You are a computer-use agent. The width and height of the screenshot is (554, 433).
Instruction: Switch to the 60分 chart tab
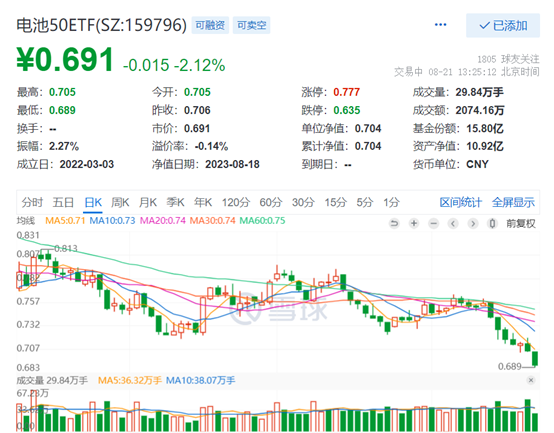(271, 202)
